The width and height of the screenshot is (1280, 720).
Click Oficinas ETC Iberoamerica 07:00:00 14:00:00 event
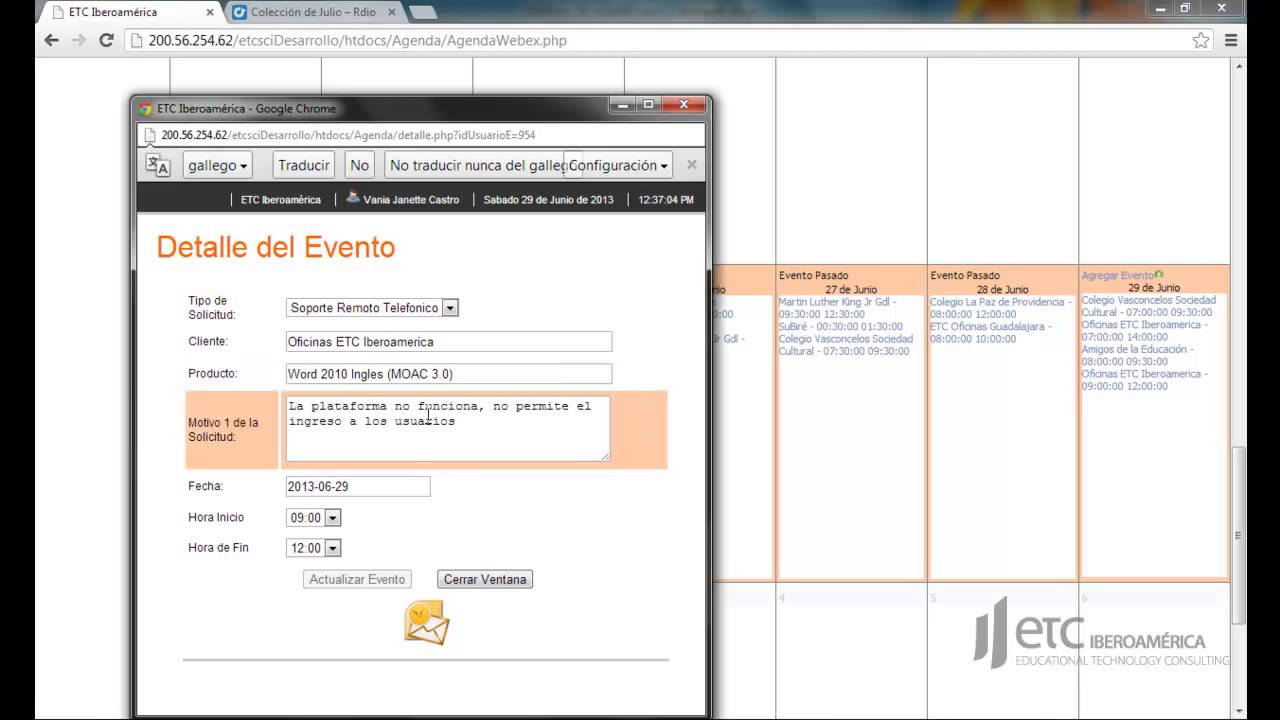tap(1144, 331)
